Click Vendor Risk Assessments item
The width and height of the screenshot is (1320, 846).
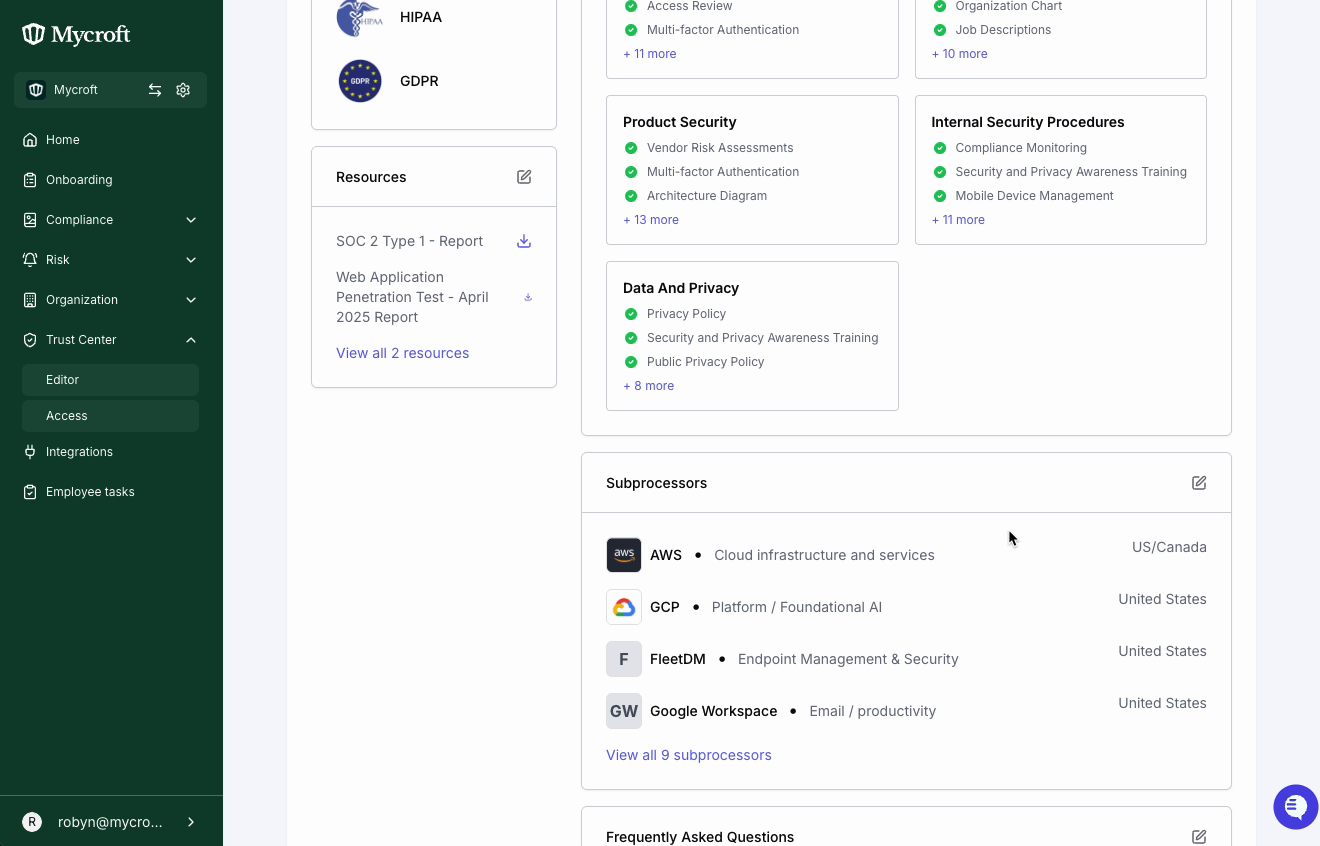(x=720, y=148)
